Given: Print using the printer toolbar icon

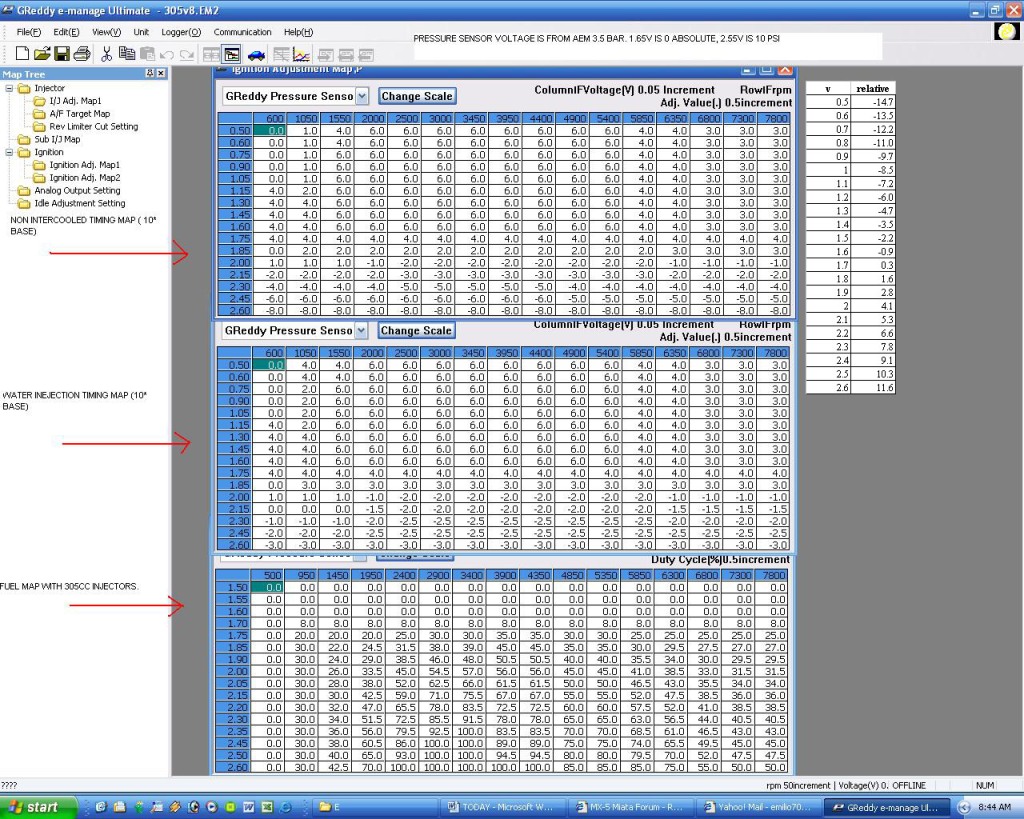Looking at the screenshot, I should pos(82,54).
